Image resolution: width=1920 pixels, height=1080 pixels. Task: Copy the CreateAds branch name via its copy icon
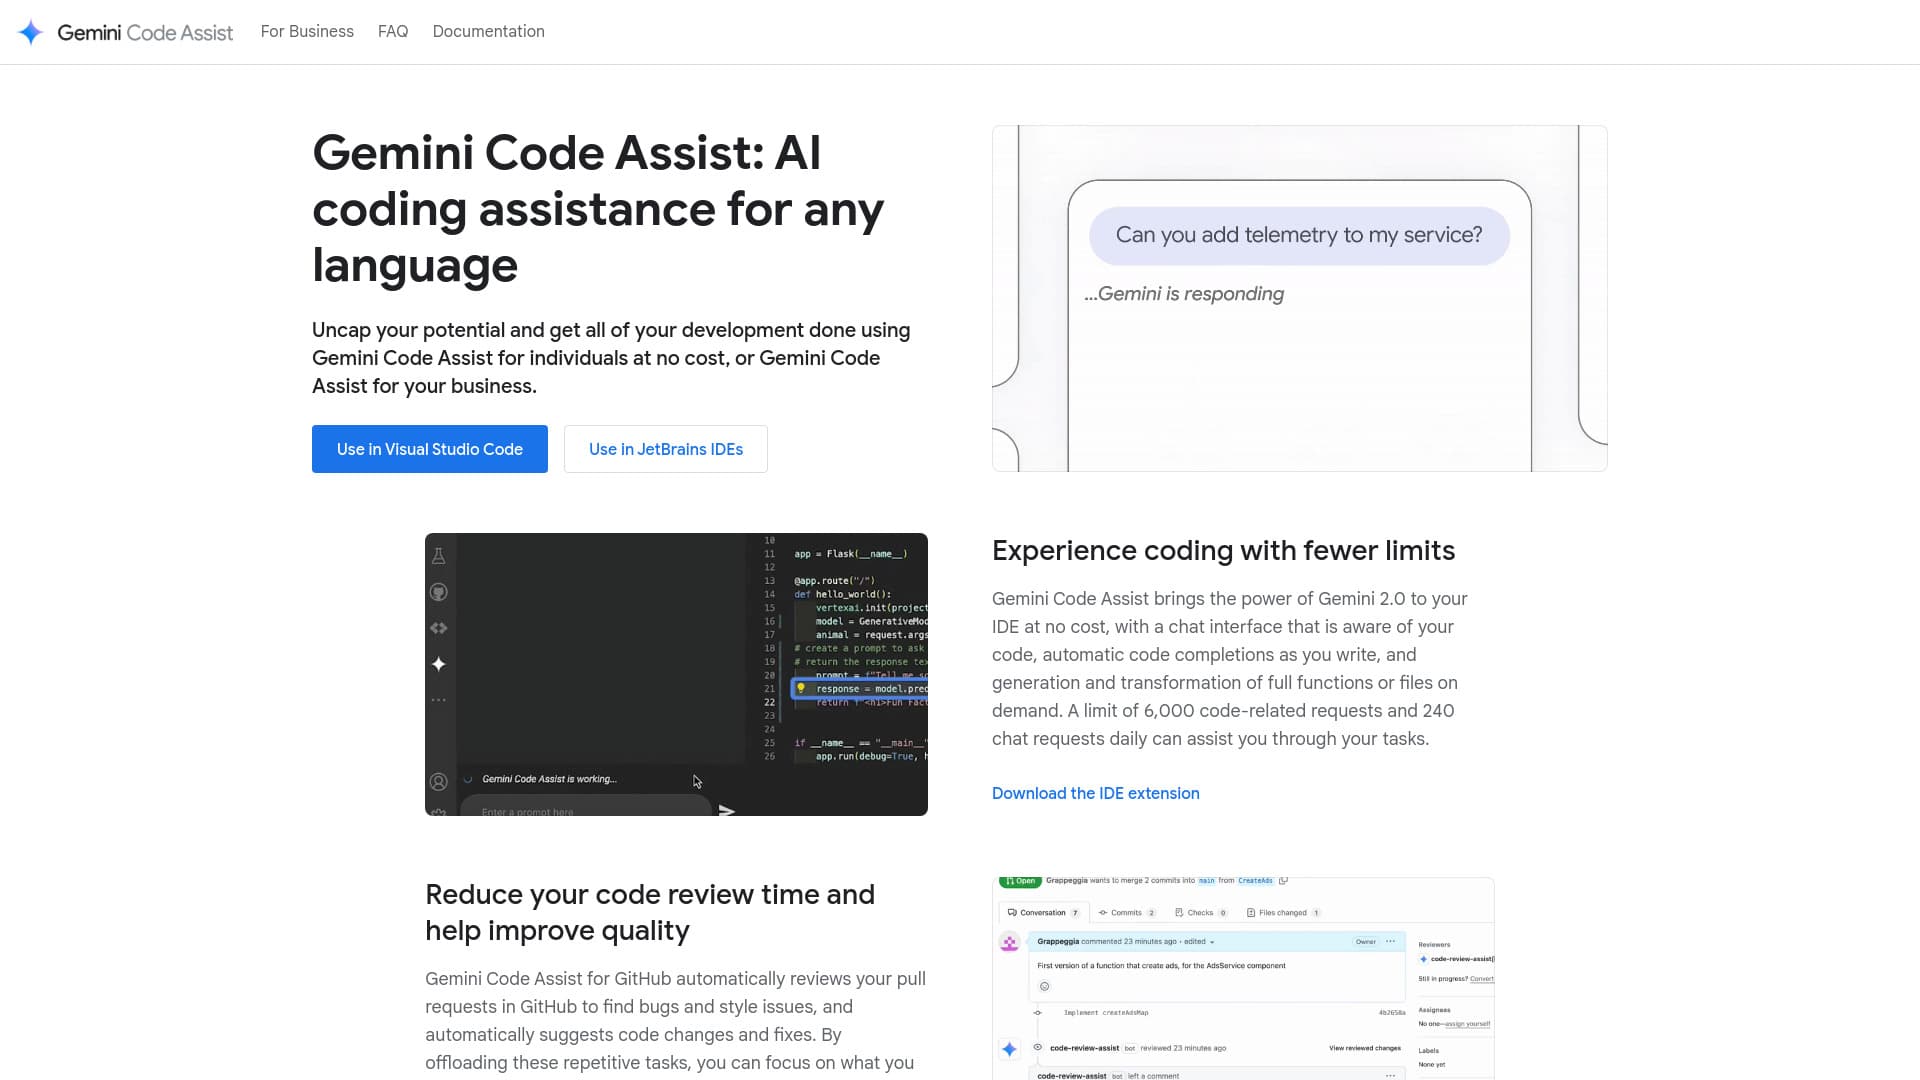coord(1283,881)
